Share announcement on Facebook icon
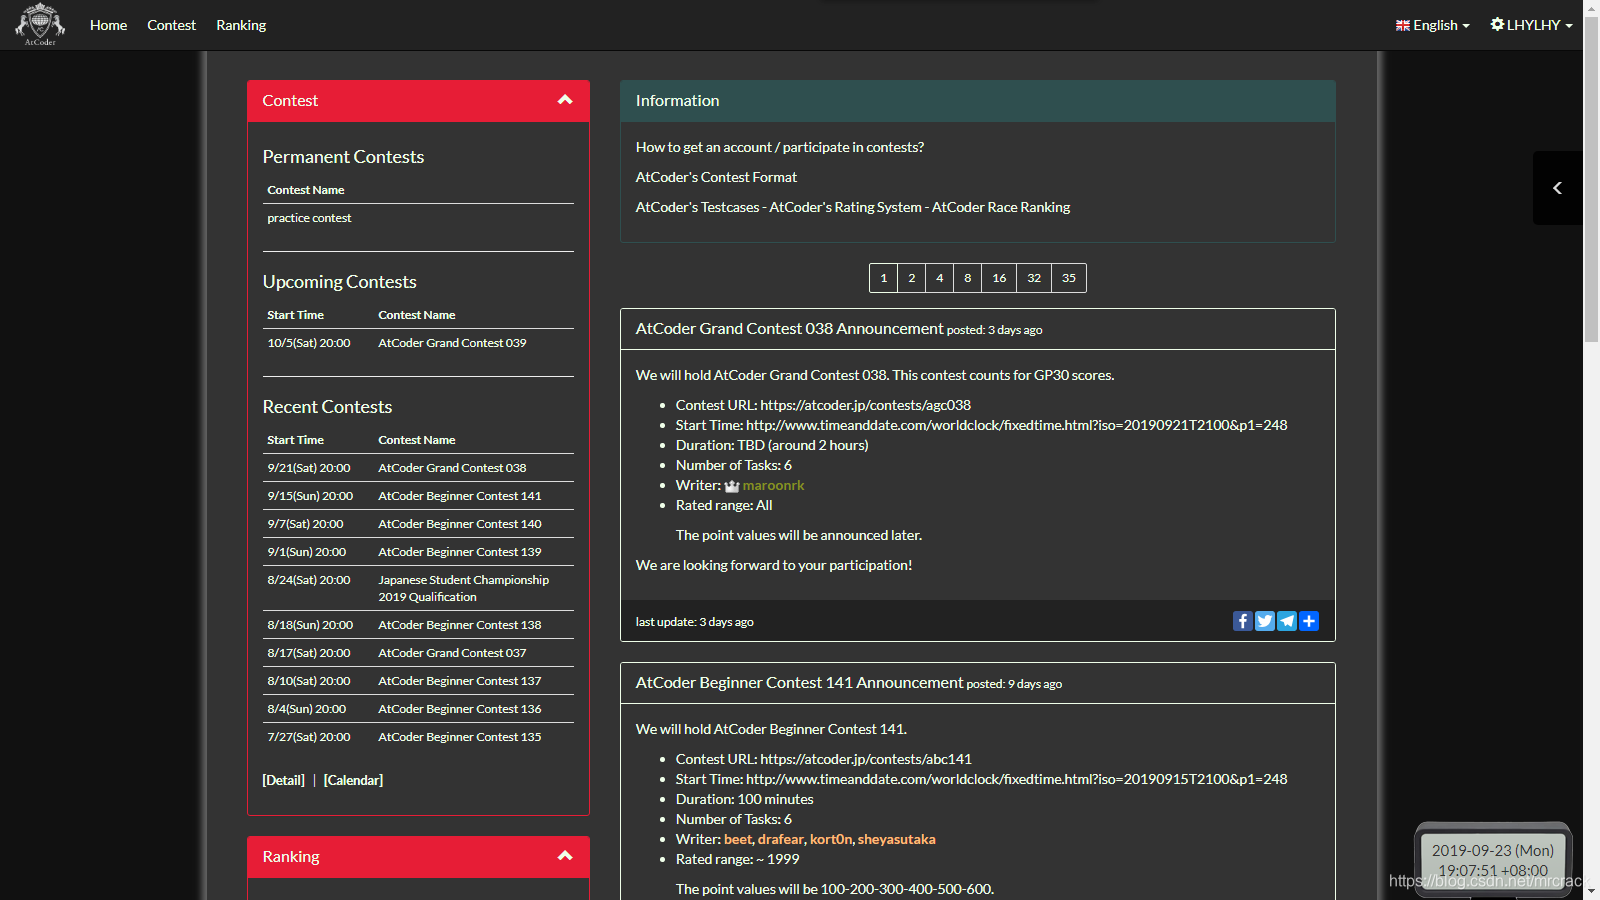This screenshot has height=900, width=1600. (x=1242, y=621)
